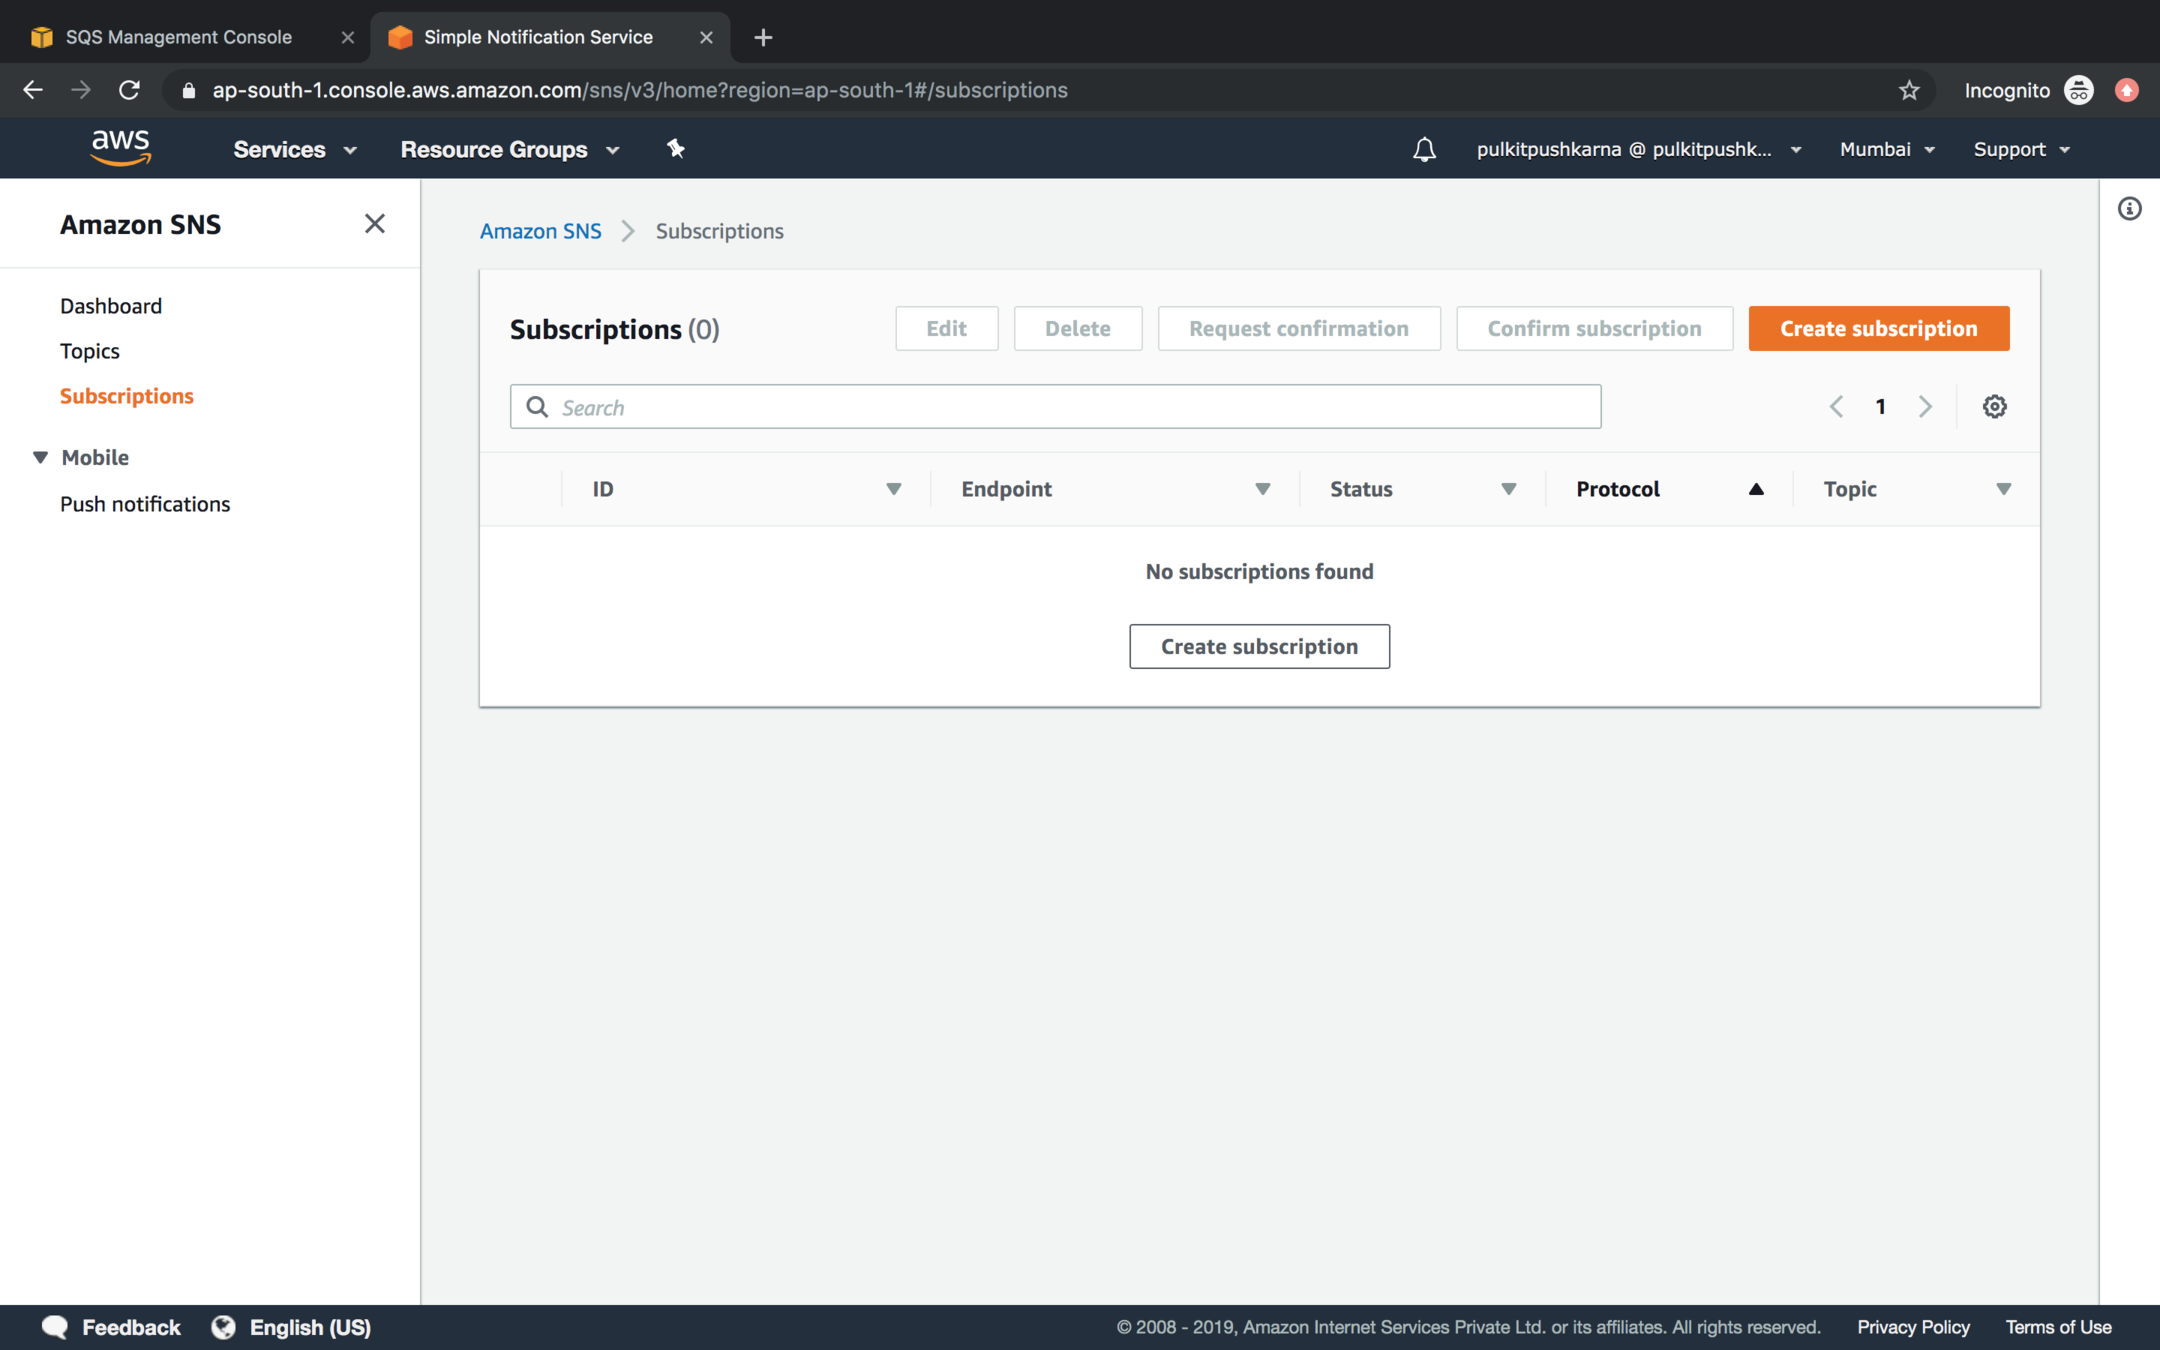Switch to SQS Management Console tab
Screen dimensions: 2160x1350
[x=178, y=37]
